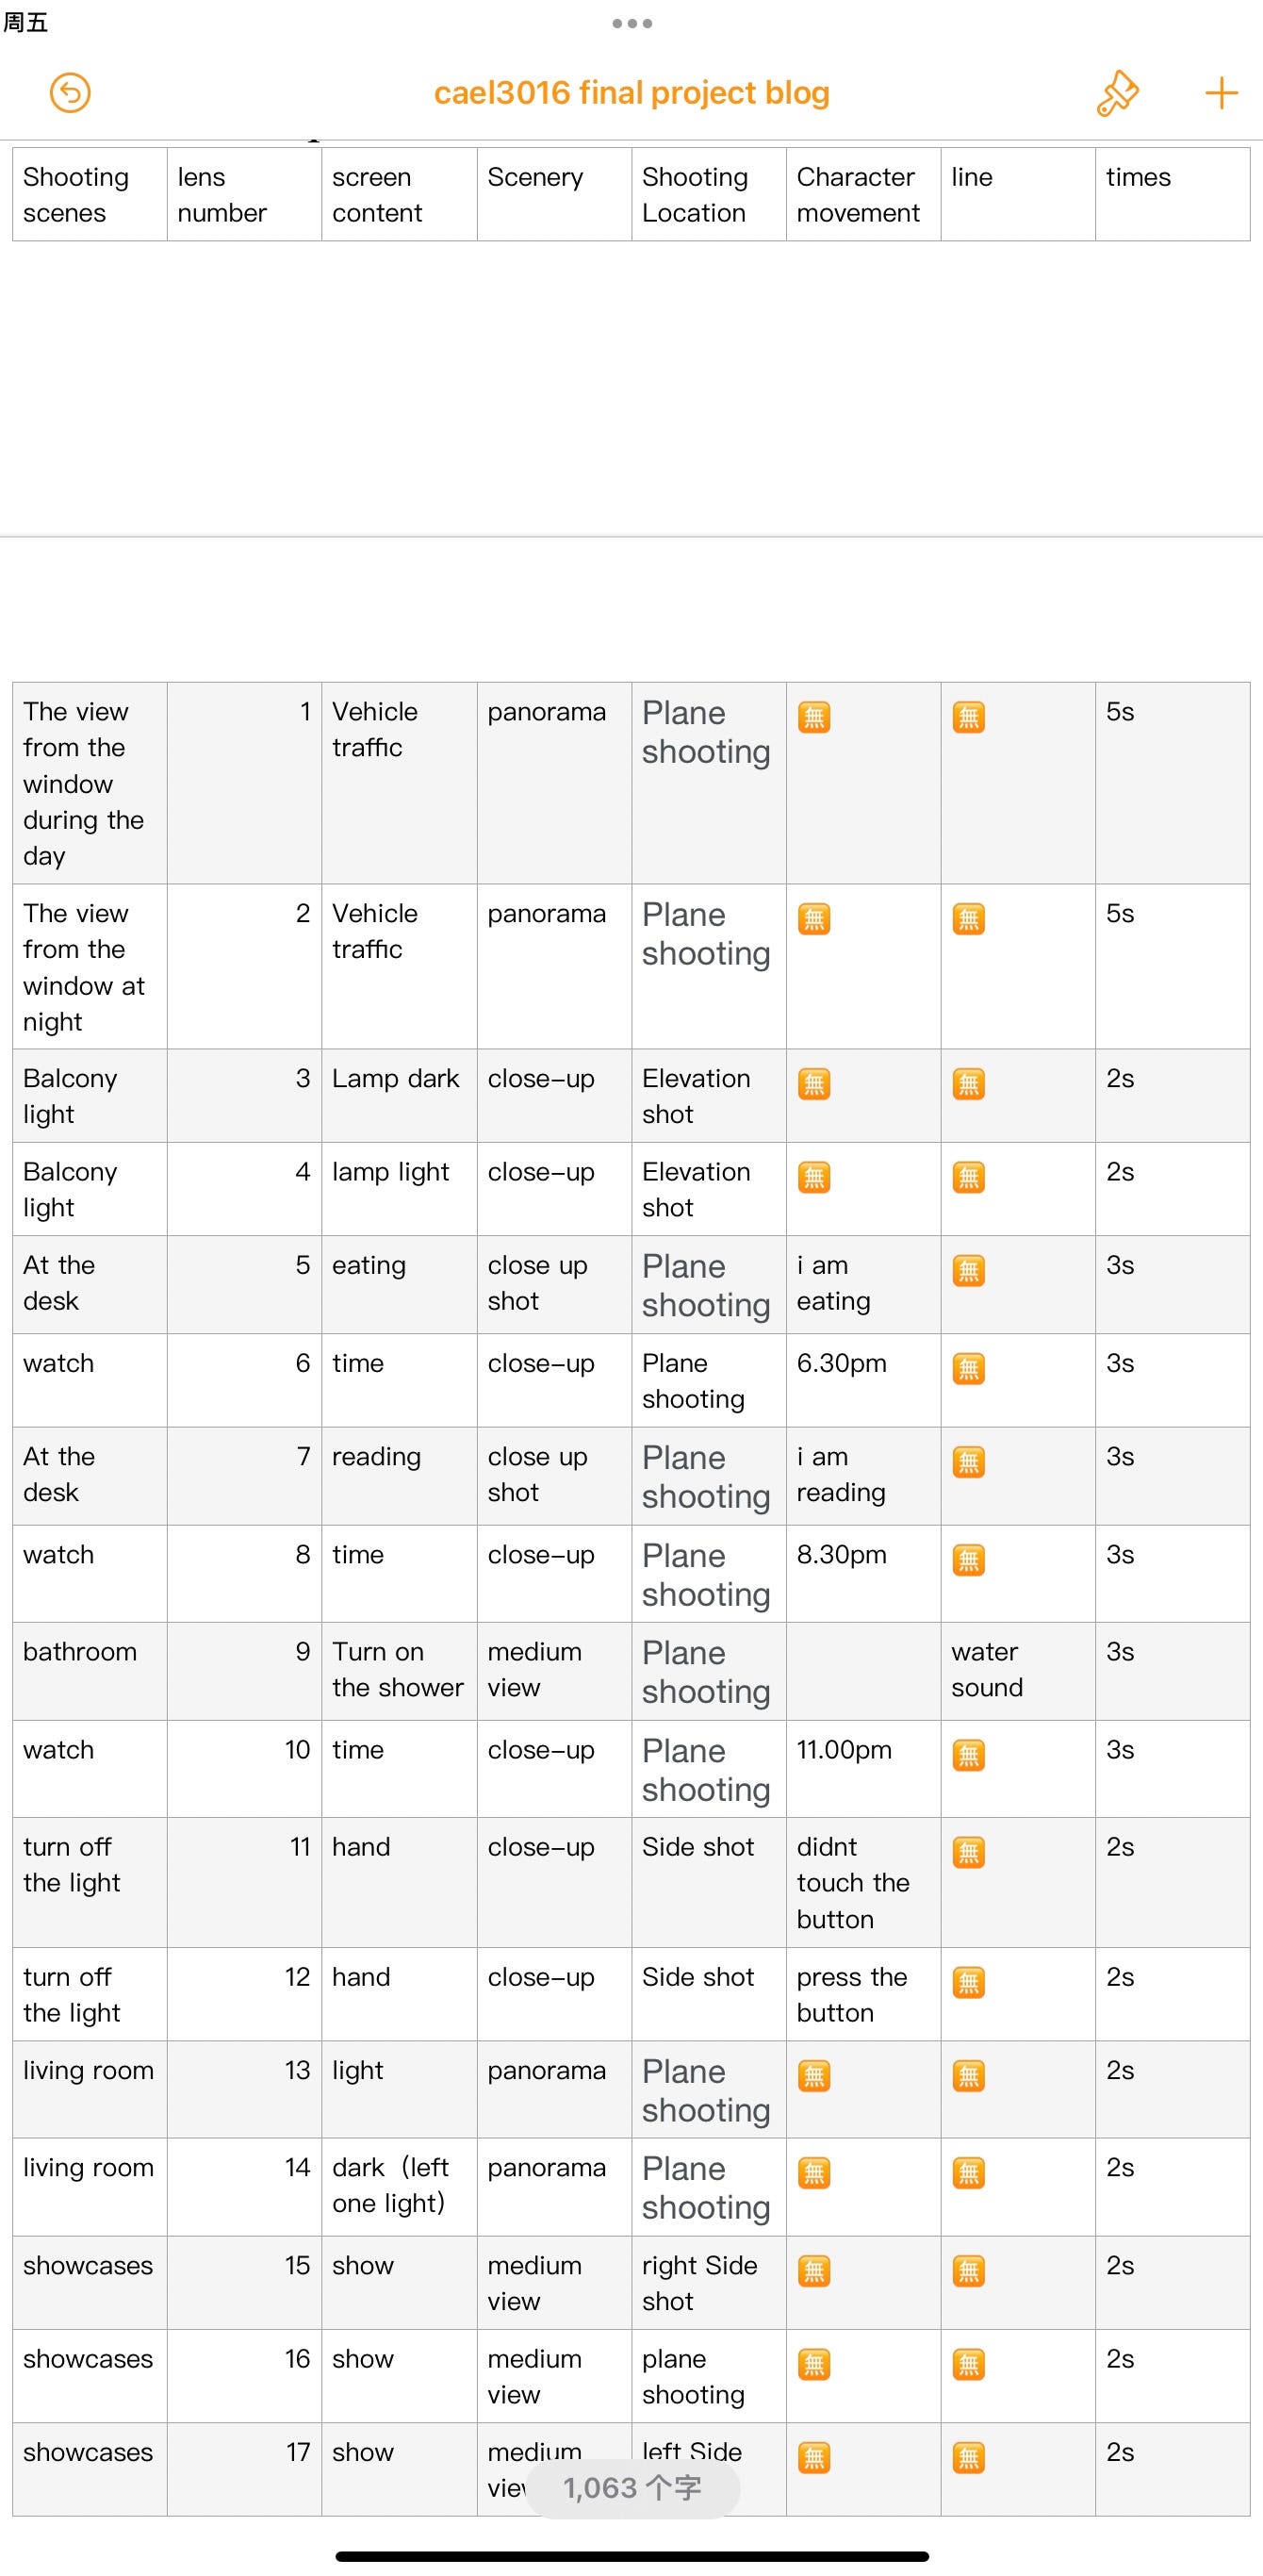This screenshot has width=1263, height=2576.
Task: Open the format paintbrush tool
Action: coord(1117,93)
